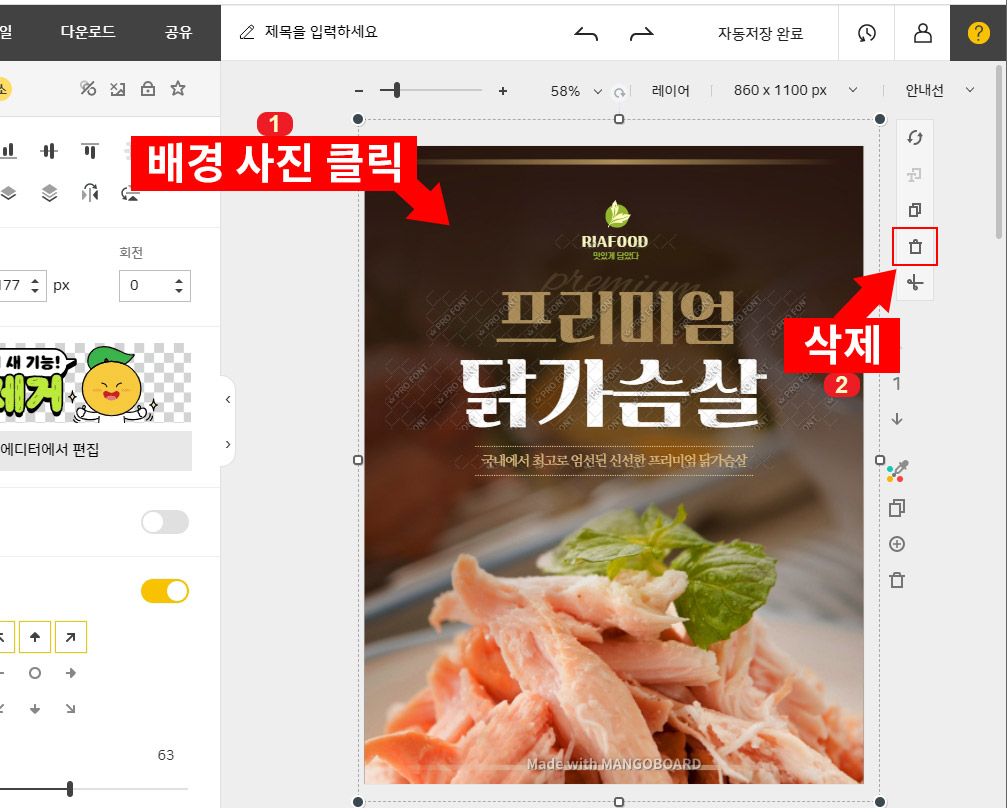Open the 안내선 guides dropdown
This screenshot has height=808, width=1007.
(x=938, y=89)
